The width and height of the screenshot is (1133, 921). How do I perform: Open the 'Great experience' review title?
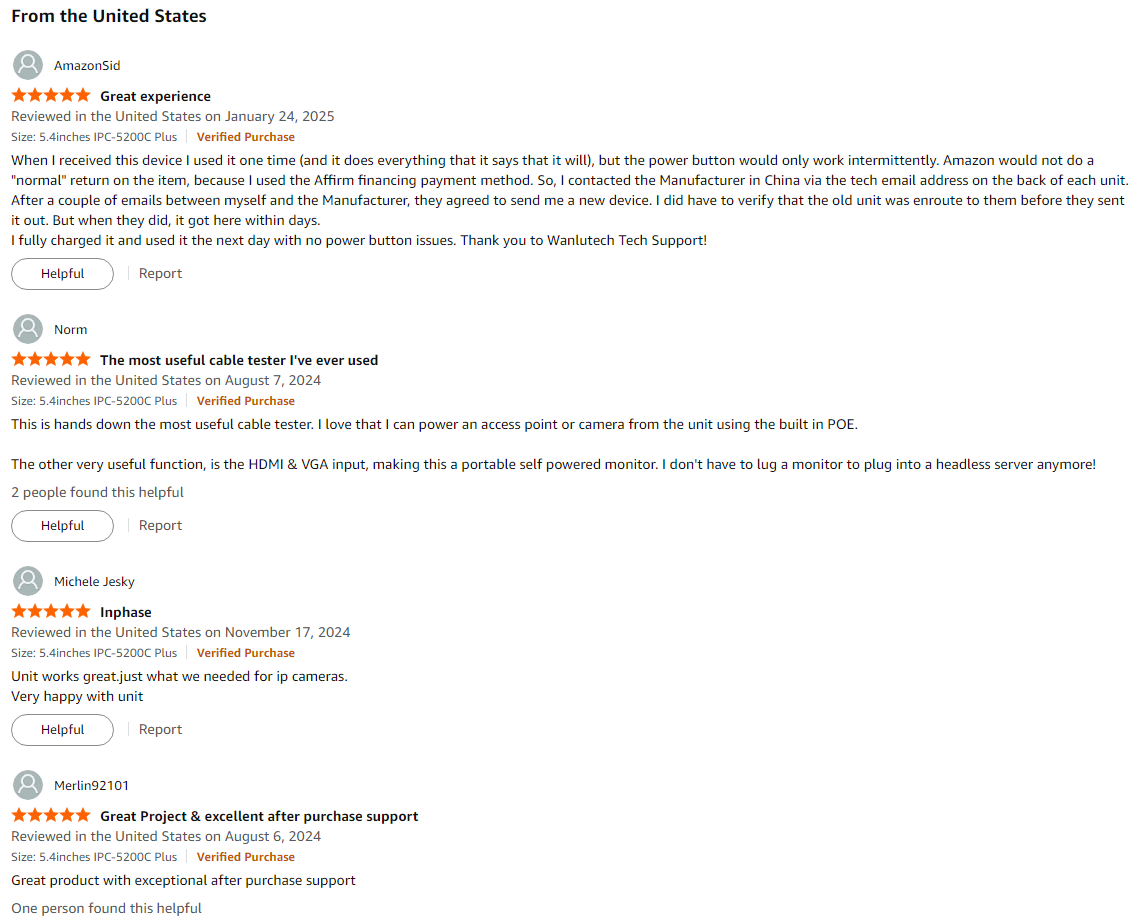tap(155, 96)
